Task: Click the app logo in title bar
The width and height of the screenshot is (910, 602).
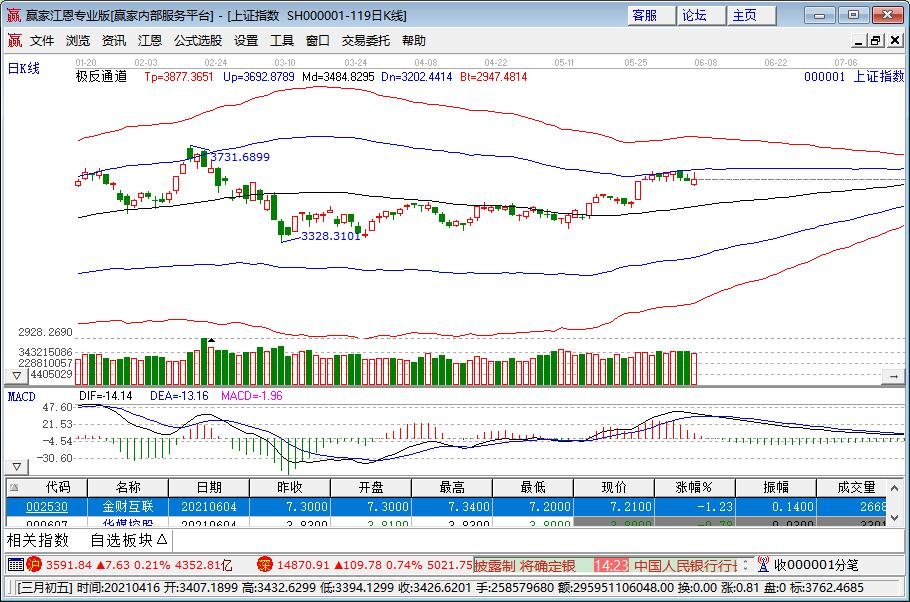Action: coord(13,15)
